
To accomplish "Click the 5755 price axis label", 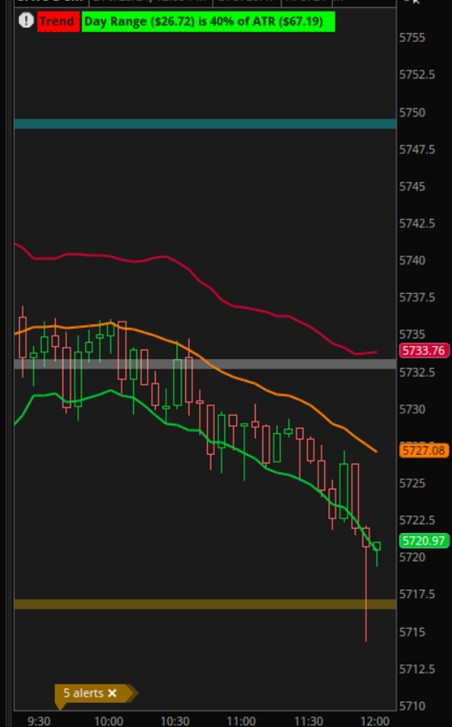I will tap(412, 38).
